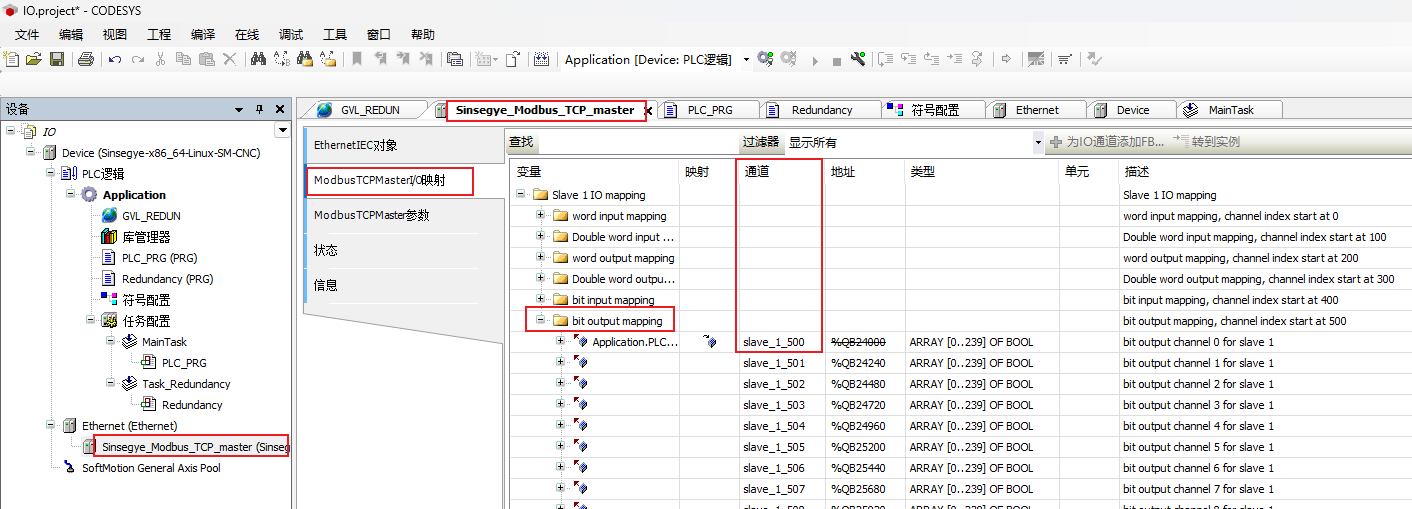Collapse the bit output mapping folder
The height and width of the screenshot is (509, 1412).
point(541,321)
